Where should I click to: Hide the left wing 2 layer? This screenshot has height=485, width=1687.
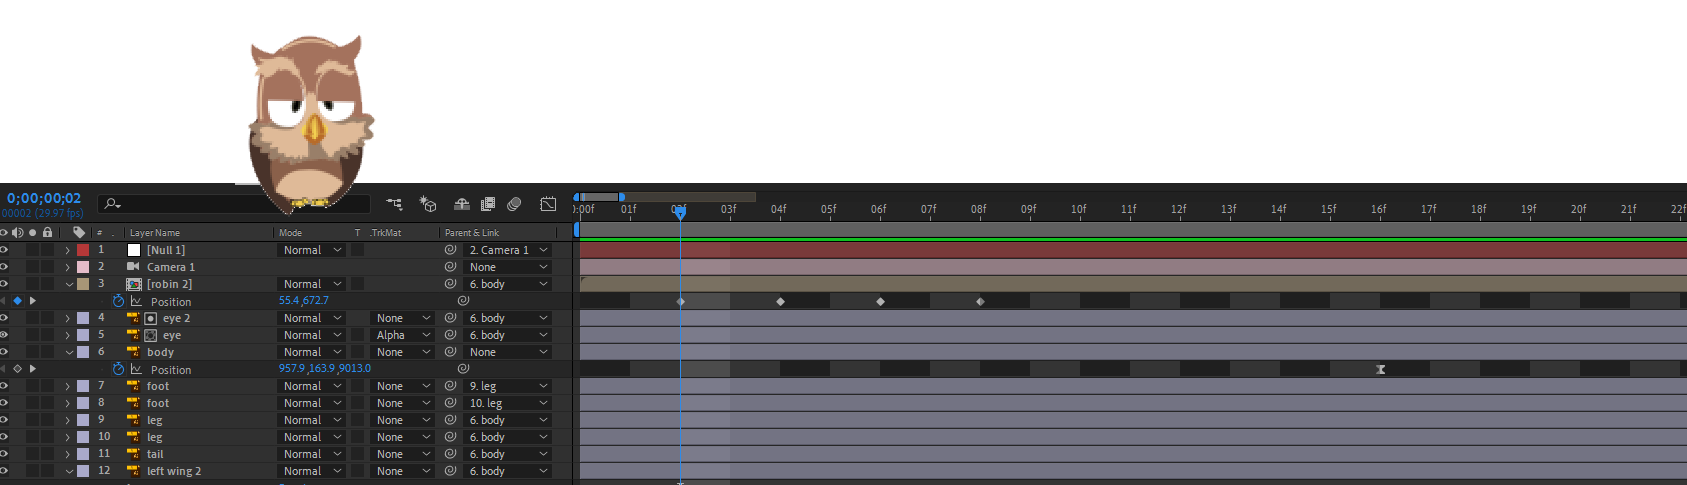[4, 471]
